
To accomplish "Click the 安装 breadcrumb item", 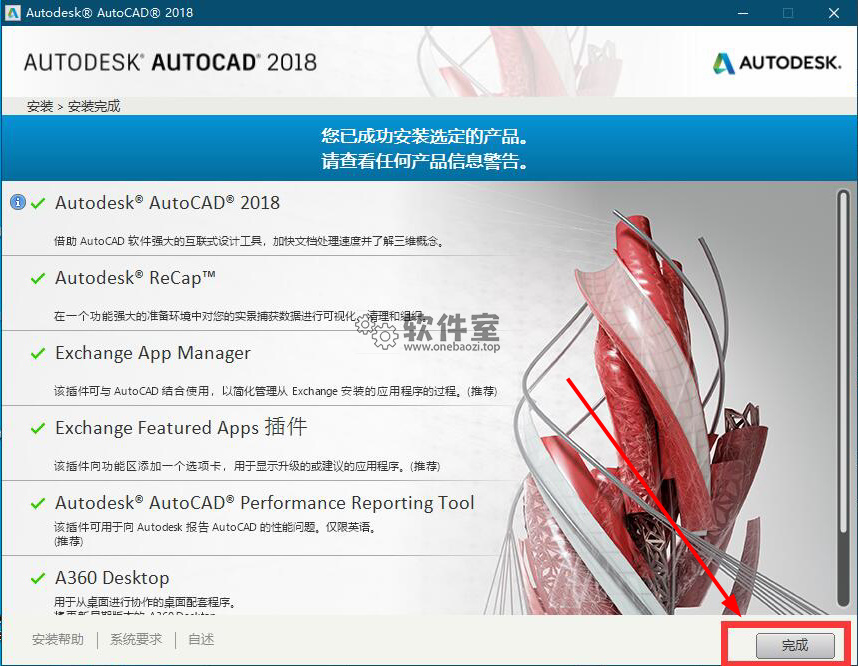I will tap(40, 106).
